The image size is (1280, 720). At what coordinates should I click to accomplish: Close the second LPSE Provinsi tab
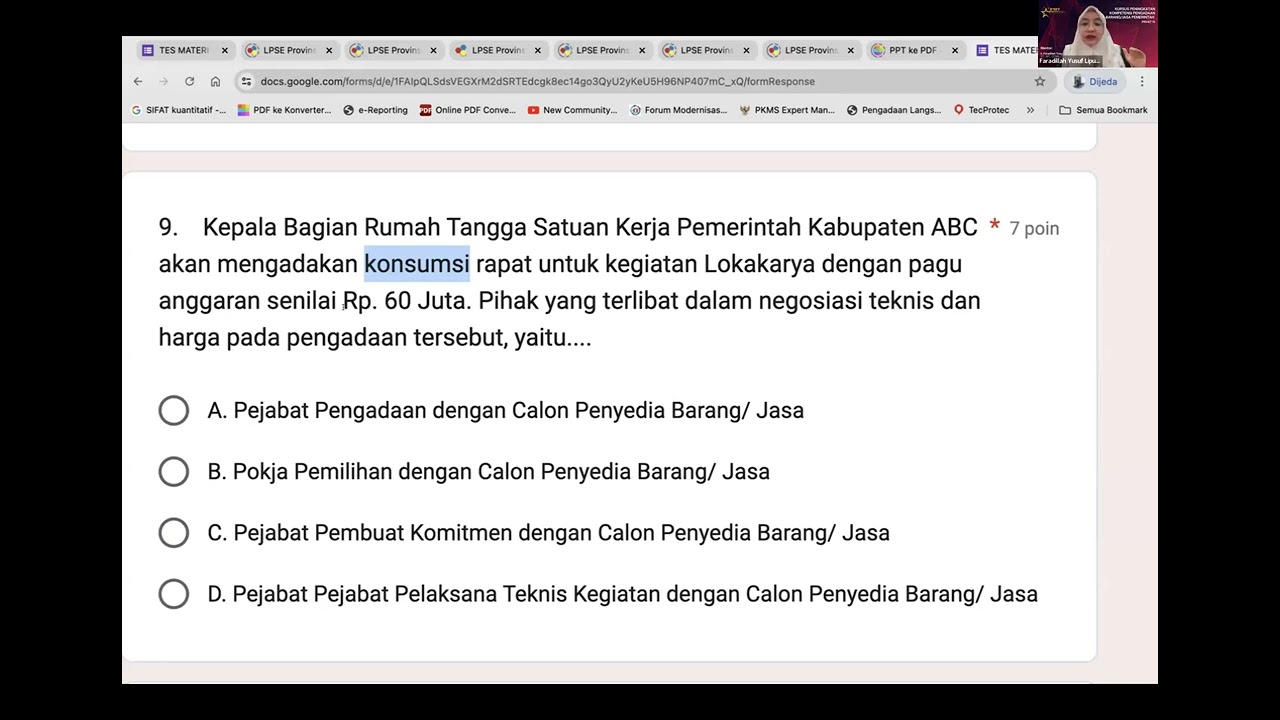[433, 50]
